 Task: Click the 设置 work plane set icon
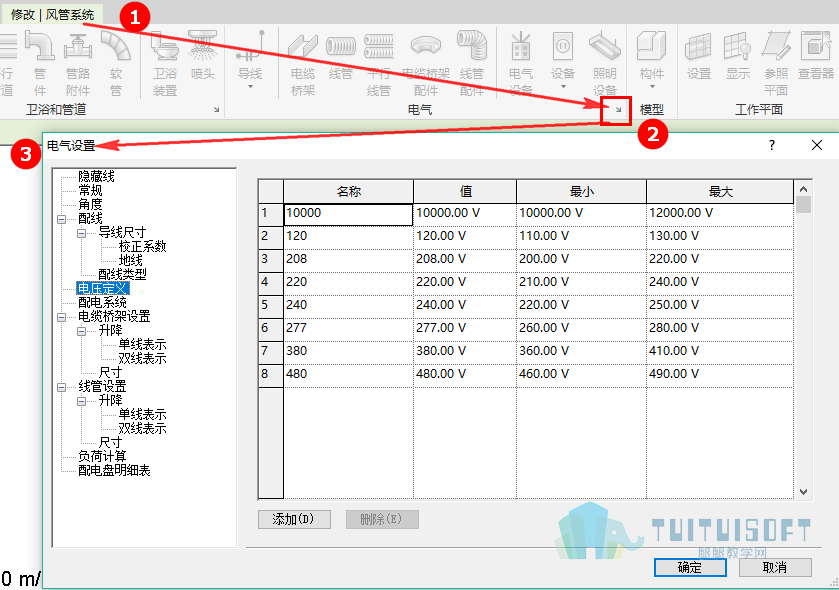tap(698, 56)
